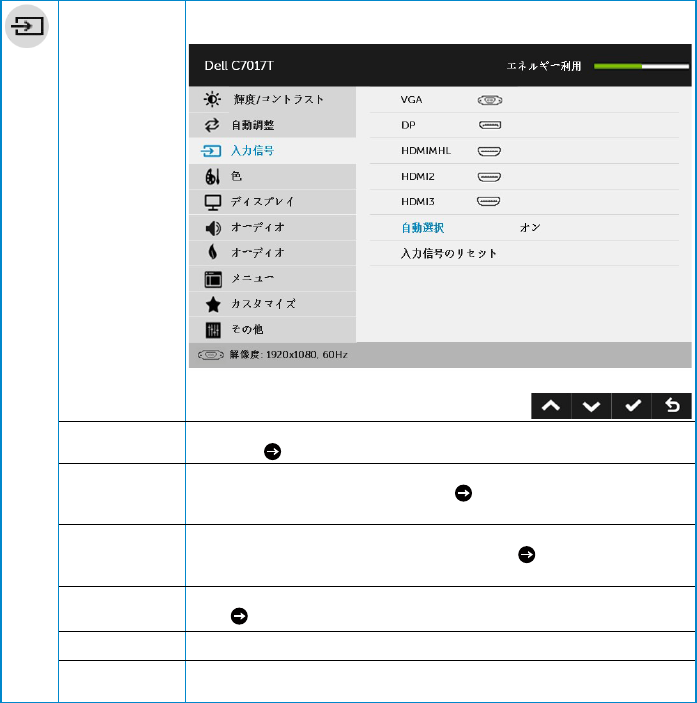Screen dimensions: 697x703
Task: Select the VGA input label
Action: point(411,100)
